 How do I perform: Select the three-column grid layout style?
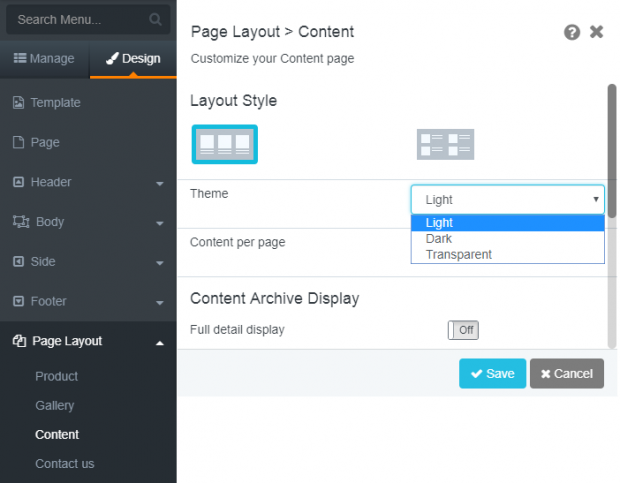coord(225,144)
